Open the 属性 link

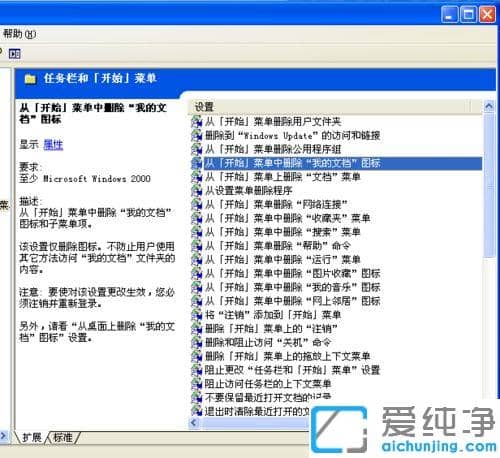[53, 145]
